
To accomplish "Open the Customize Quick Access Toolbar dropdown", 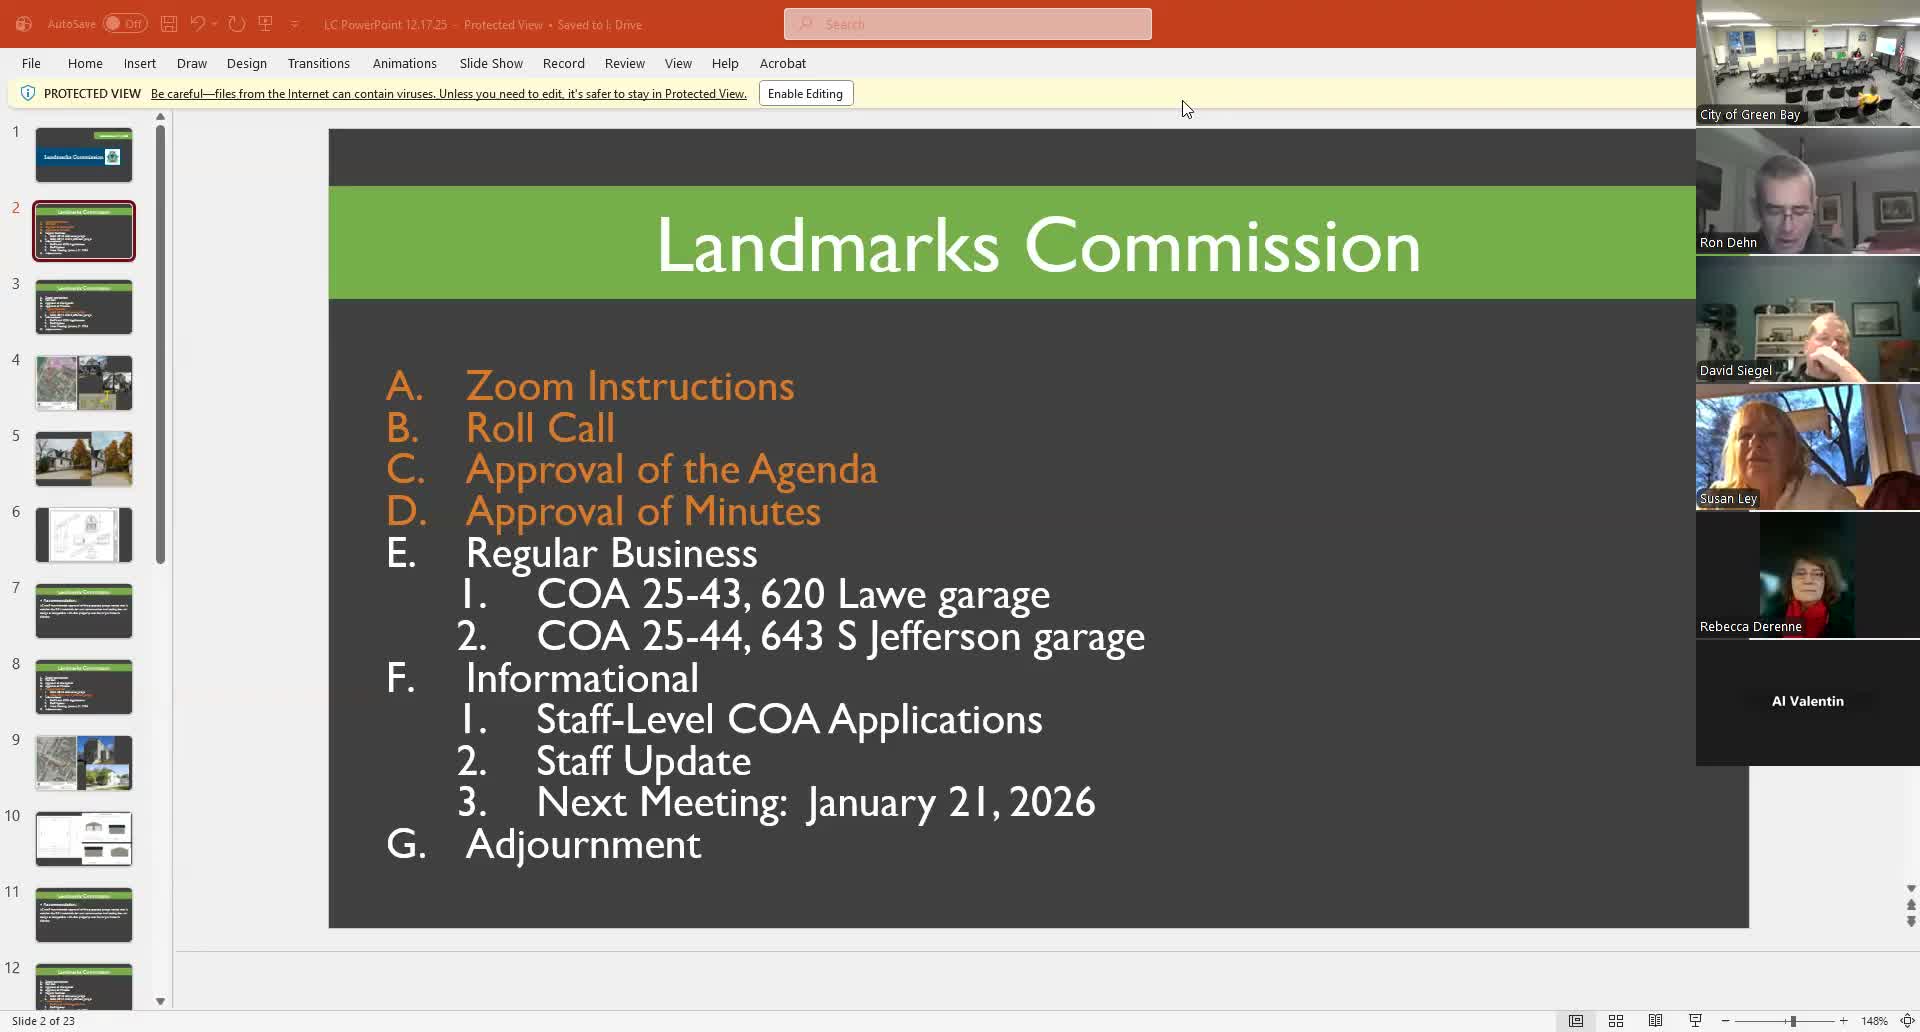I will 294,24.
